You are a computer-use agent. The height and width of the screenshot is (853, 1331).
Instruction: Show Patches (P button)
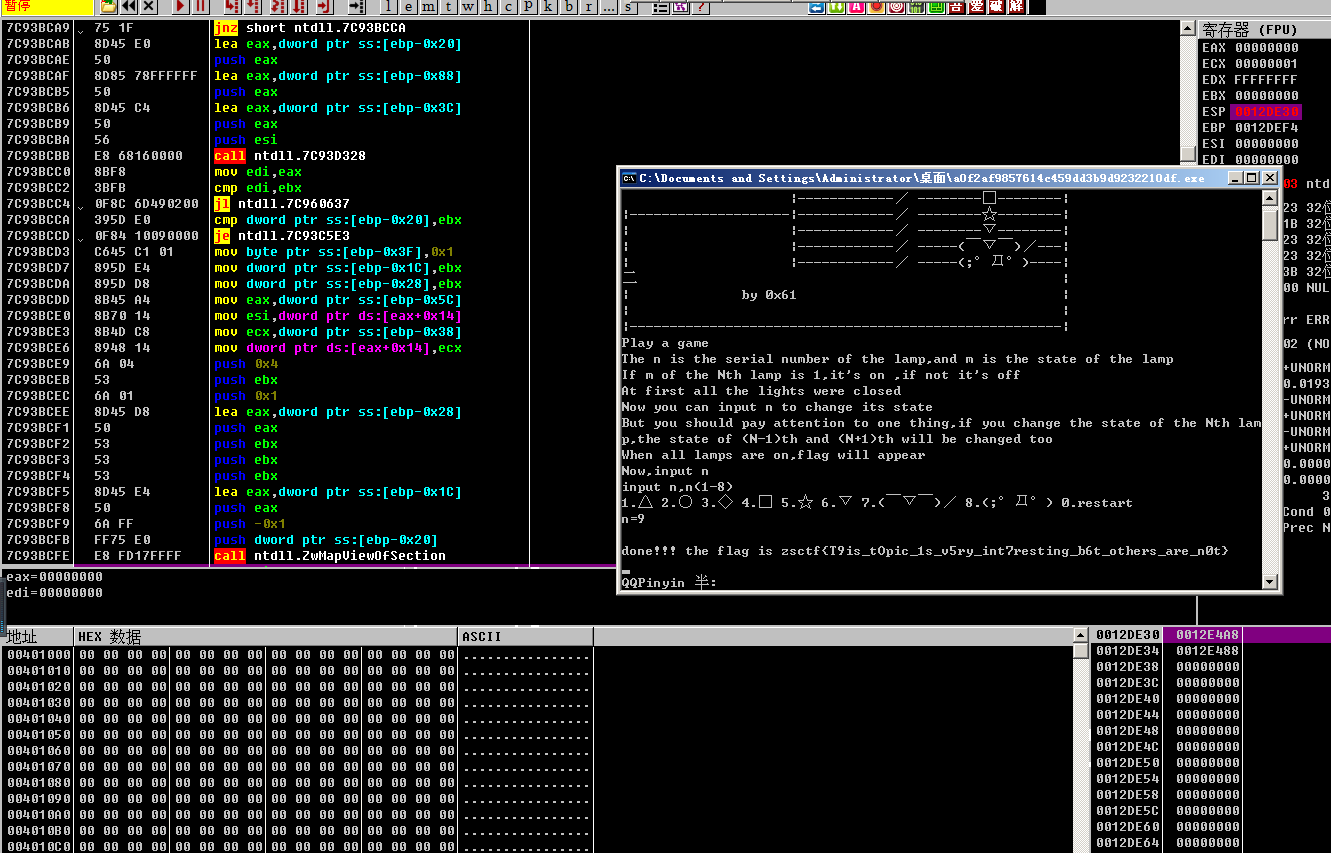[528, 7]
